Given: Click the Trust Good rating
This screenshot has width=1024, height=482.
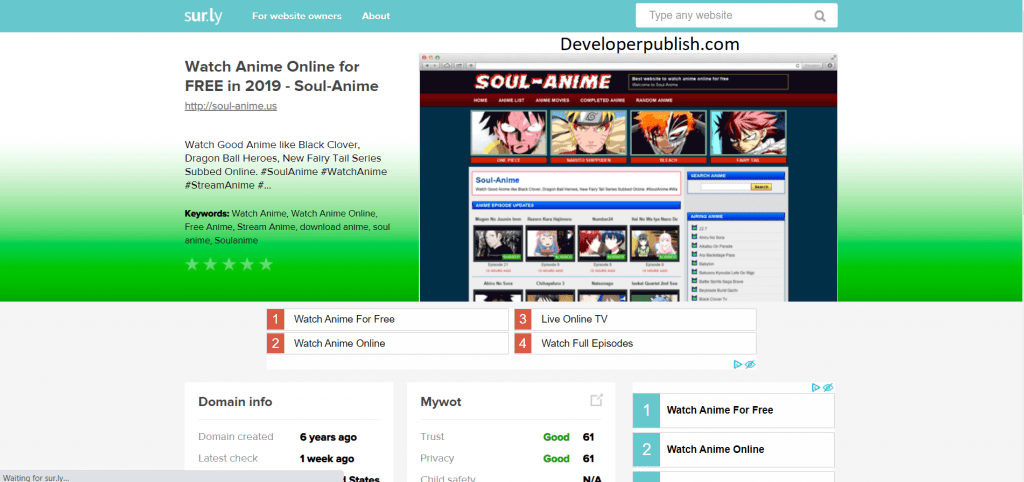Looking at the screenshot, I should coord(556,437).
